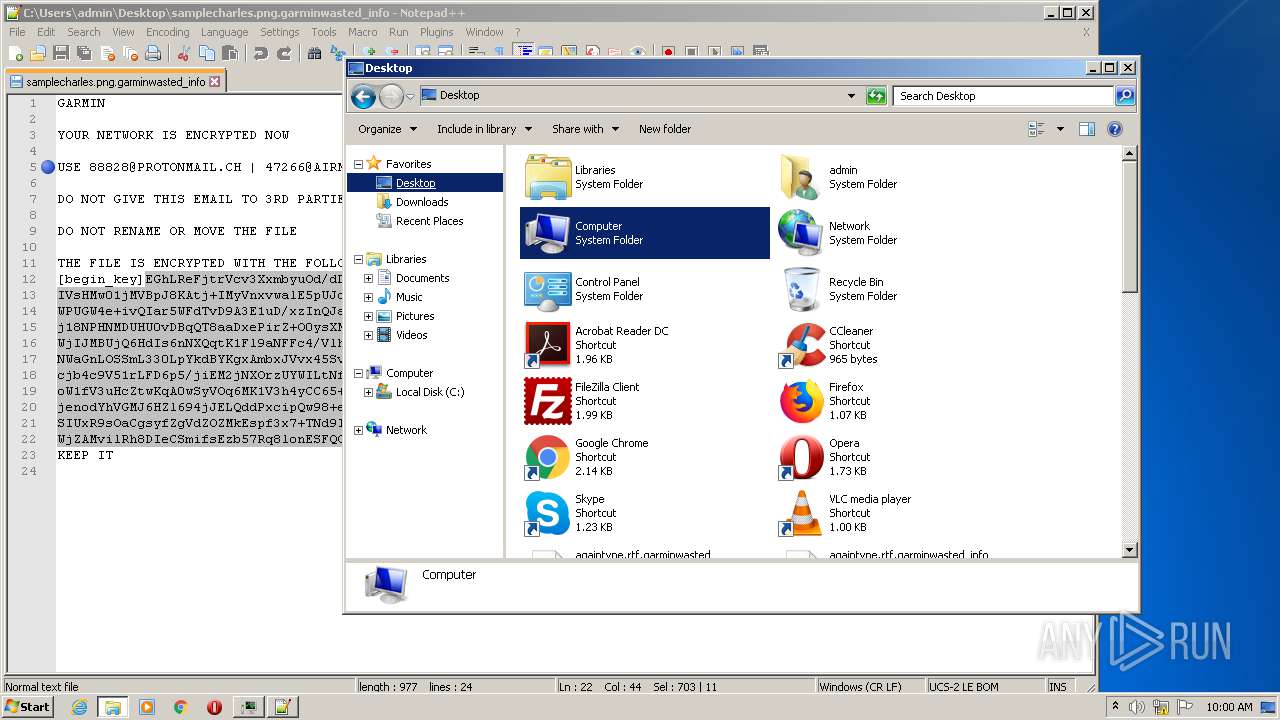Open Downloads in Favorites
The width and height of the screenshot is (1280, 720).
coord(422,202)
